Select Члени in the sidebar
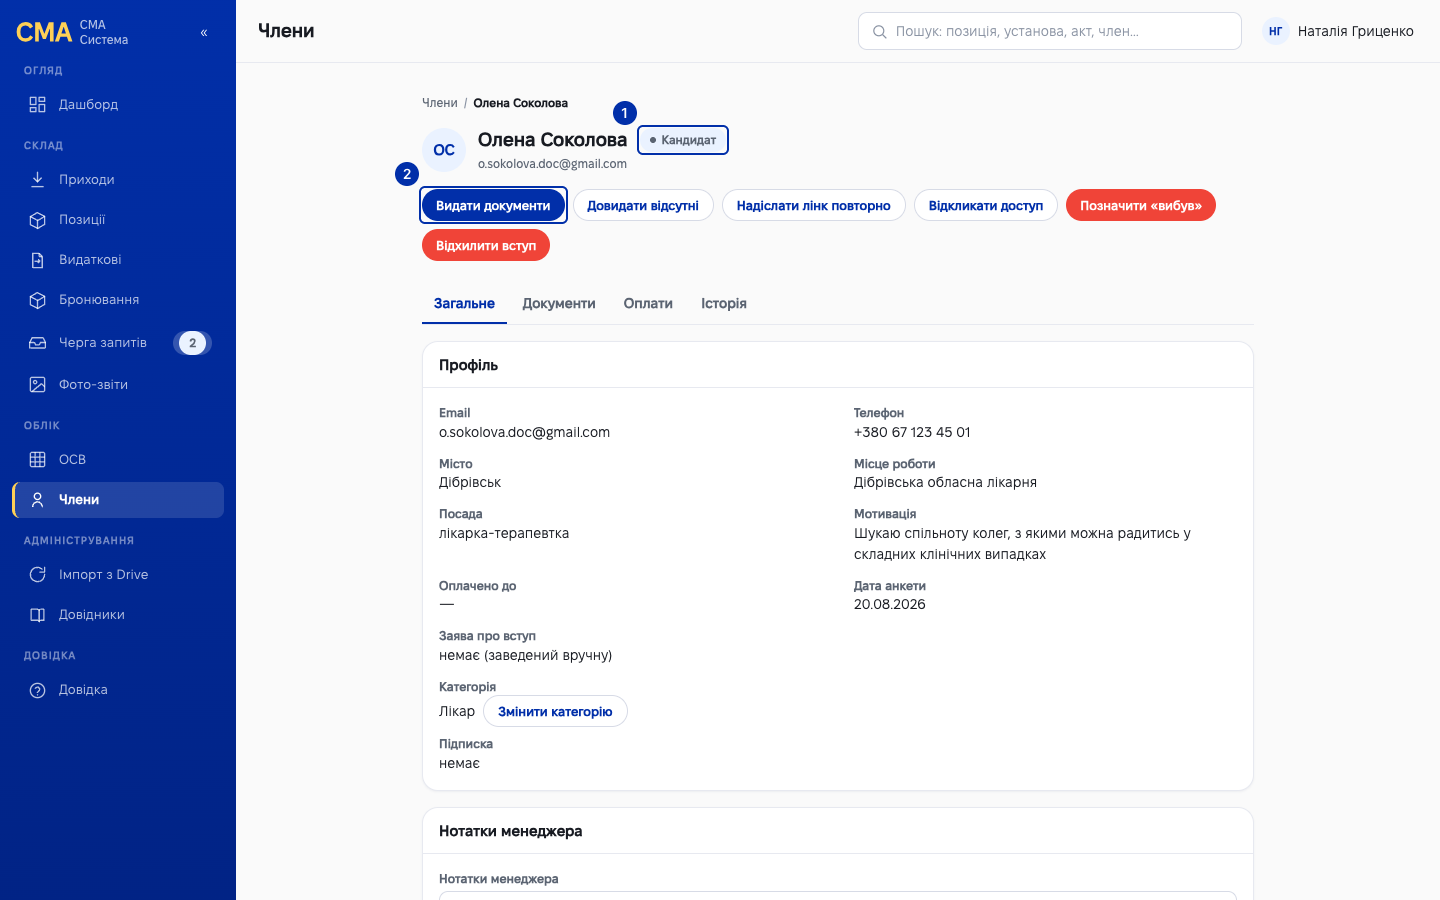Viewport: 1440px width, 900px height. [x=118, y=500]
